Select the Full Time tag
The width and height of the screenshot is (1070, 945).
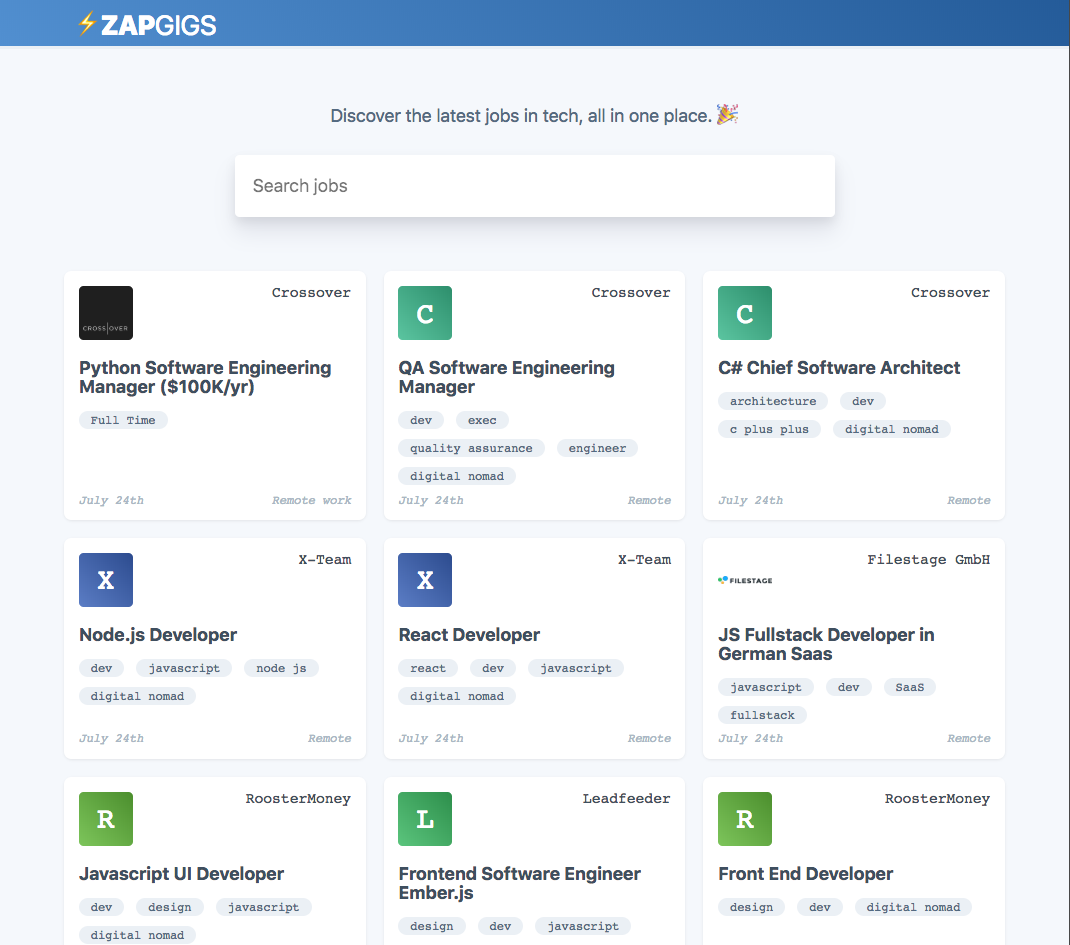(123, 420)
